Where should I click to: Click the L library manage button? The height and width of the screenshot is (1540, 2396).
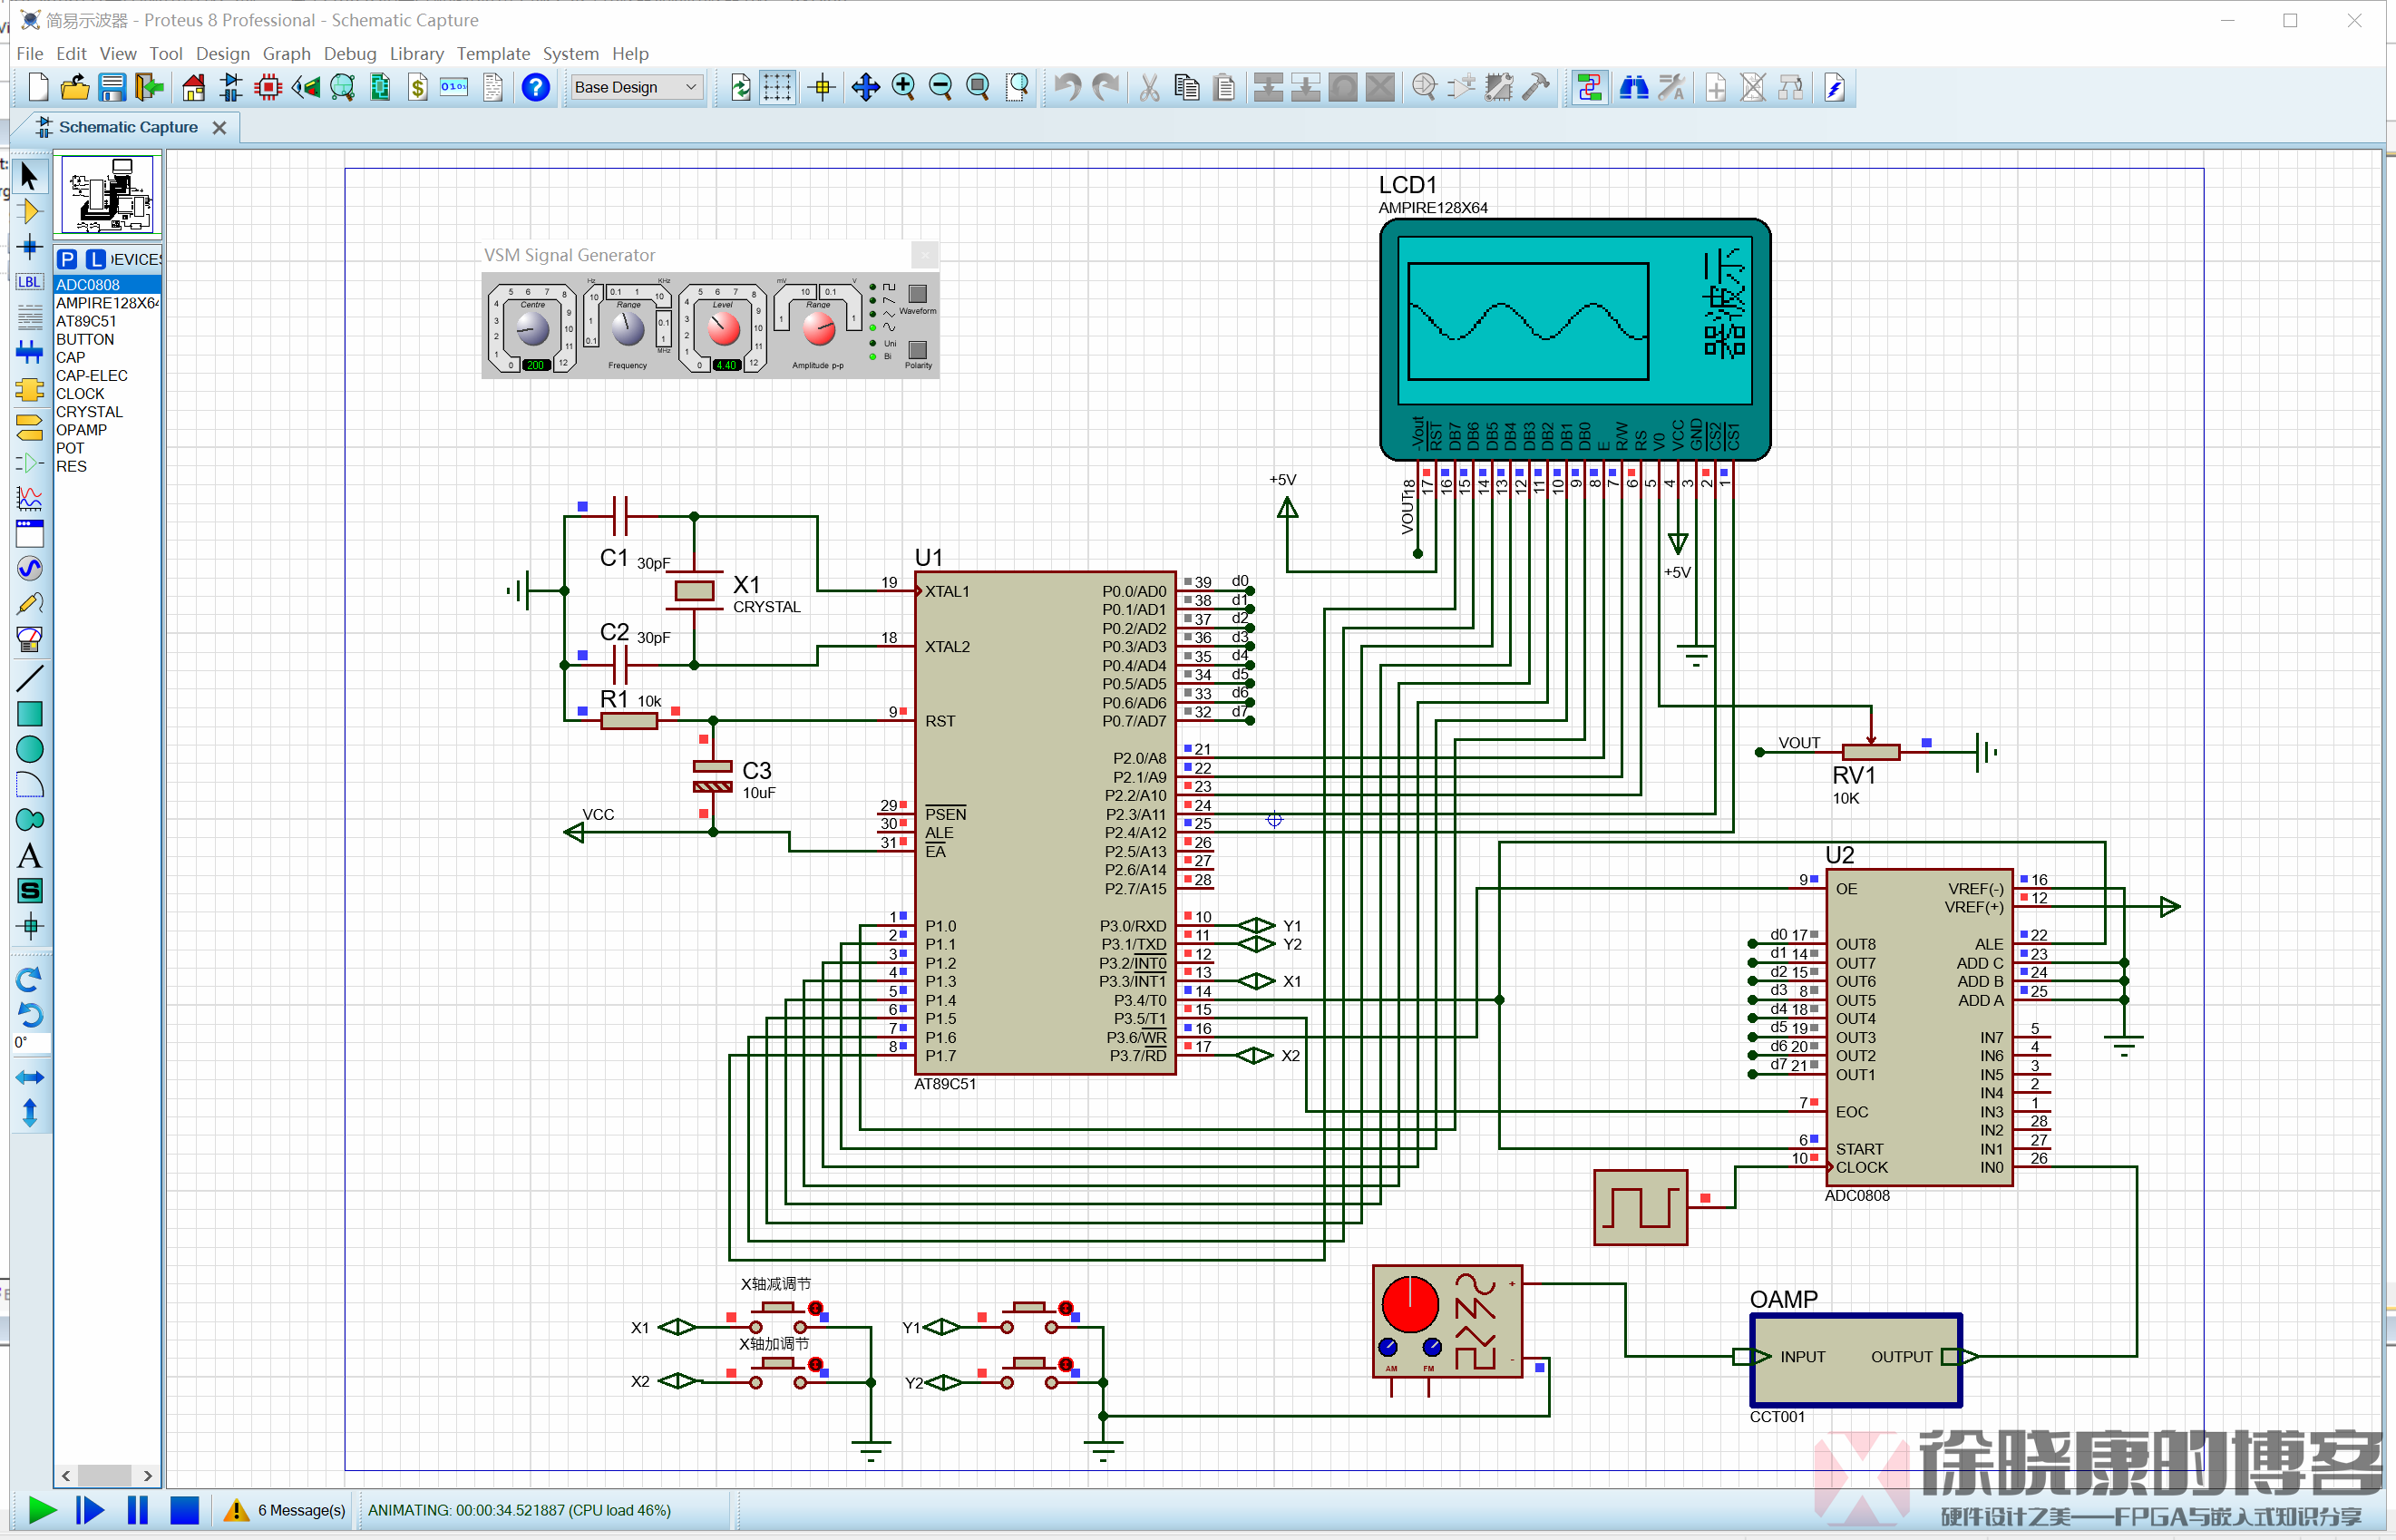click(x=95, y=260)
